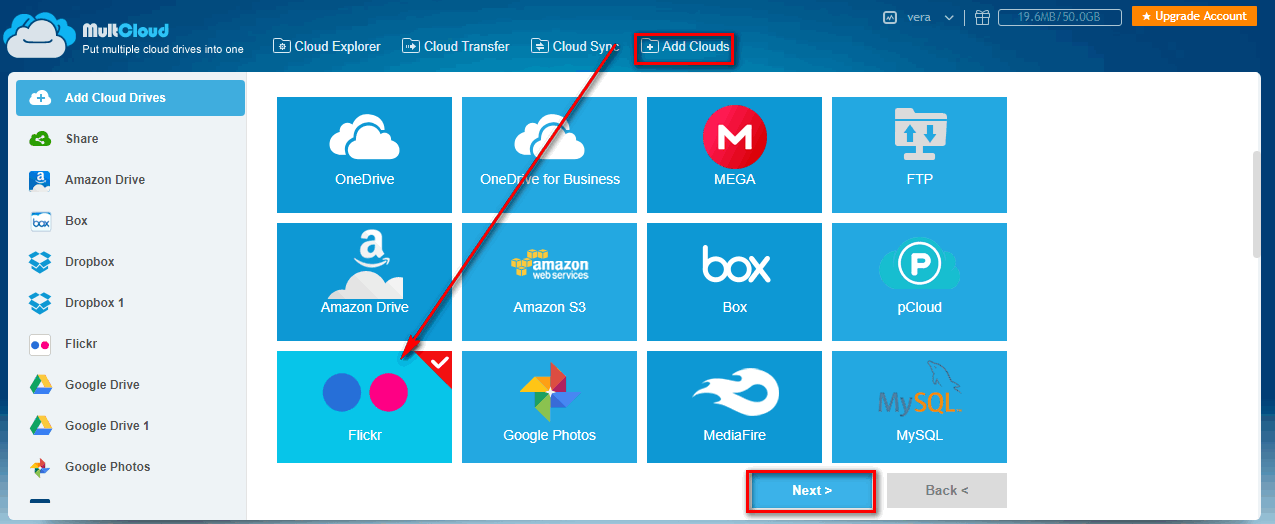This screenshot has width=1275, height=524.
Task: Select the MEGA cloud tile
Action: (734, 155)
